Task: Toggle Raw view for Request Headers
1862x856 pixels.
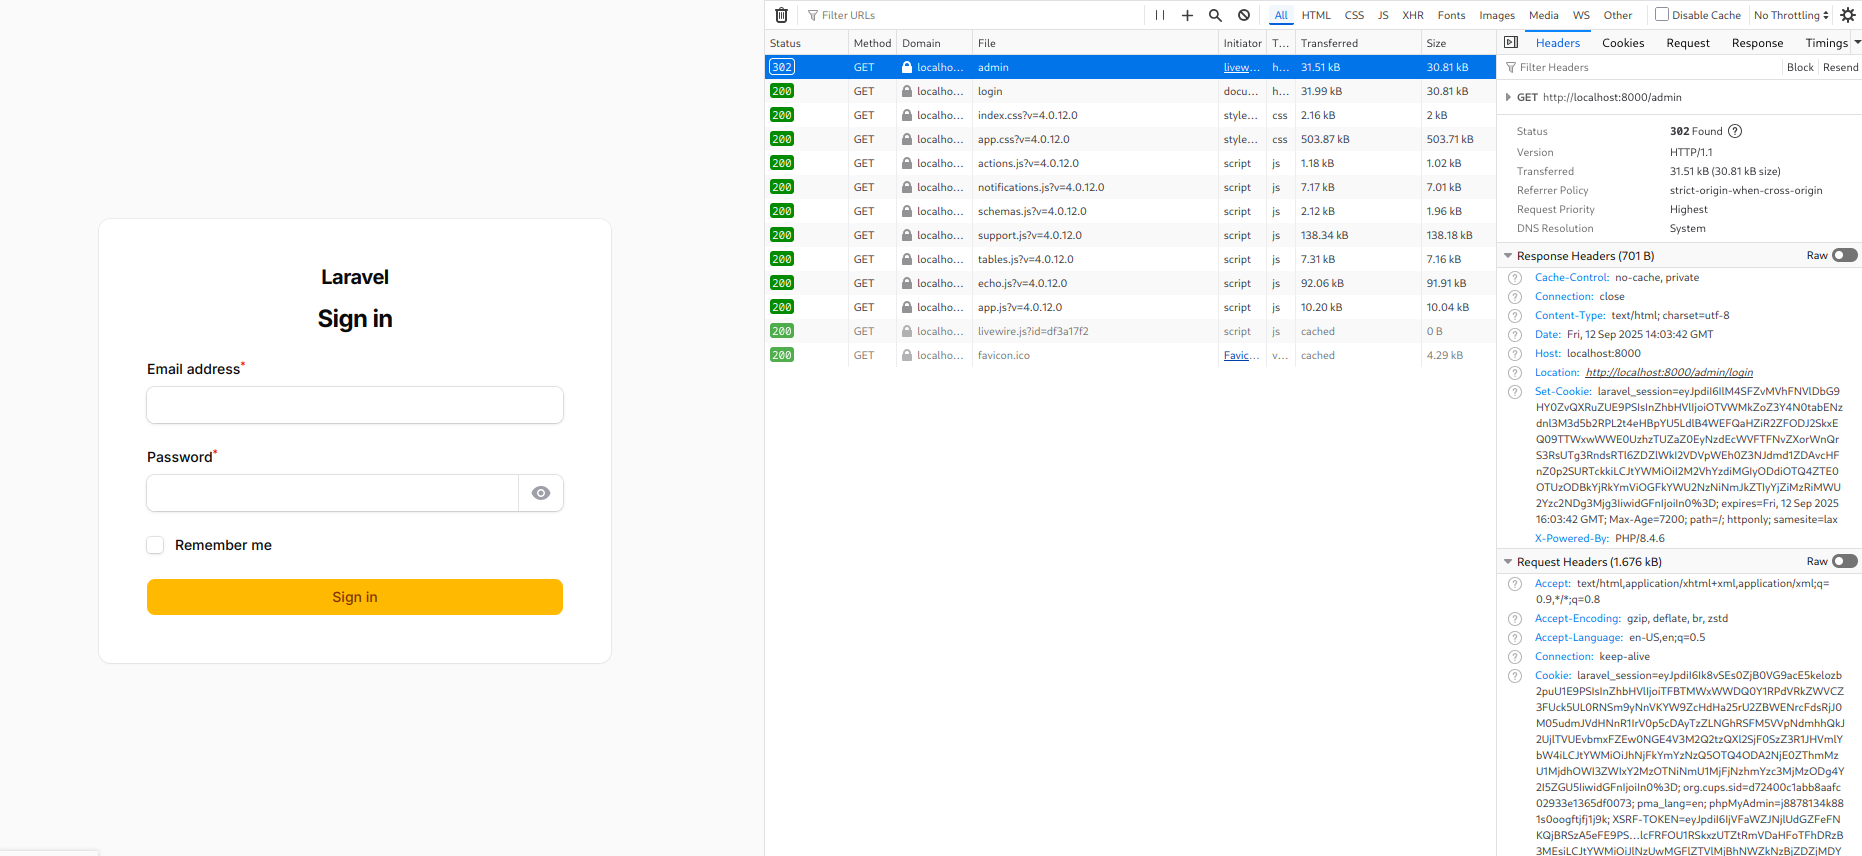Action: coord(1845,561)
